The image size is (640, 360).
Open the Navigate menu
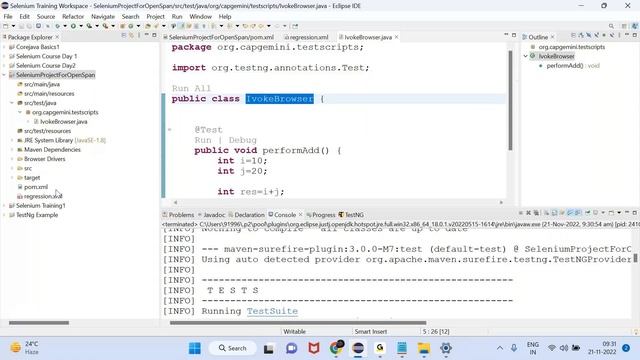(103, 16)
